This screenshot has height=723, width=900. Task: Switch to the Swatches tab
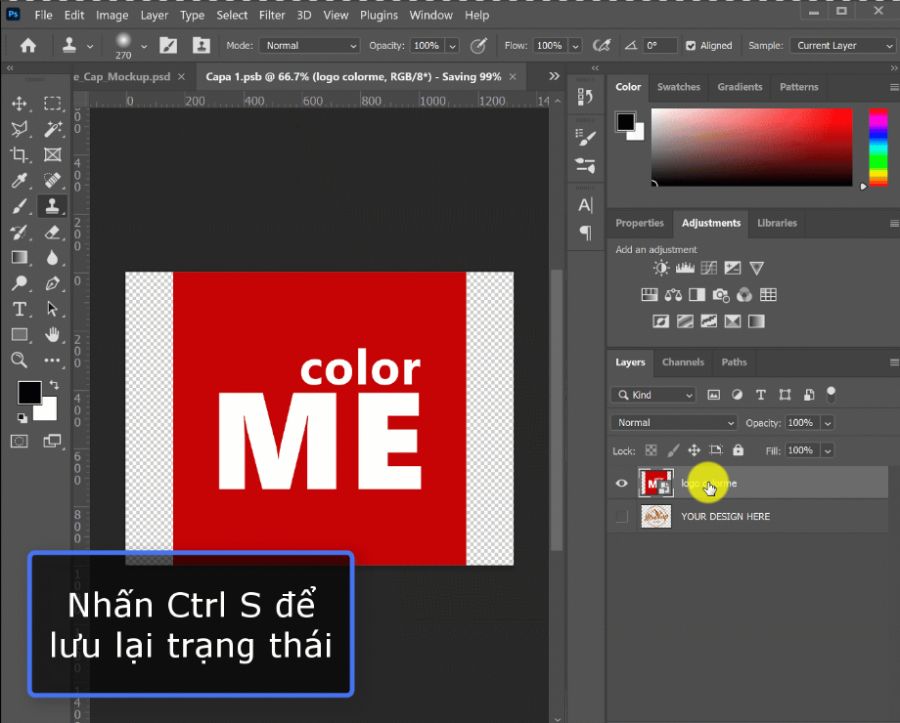click(x=678, y=87)
